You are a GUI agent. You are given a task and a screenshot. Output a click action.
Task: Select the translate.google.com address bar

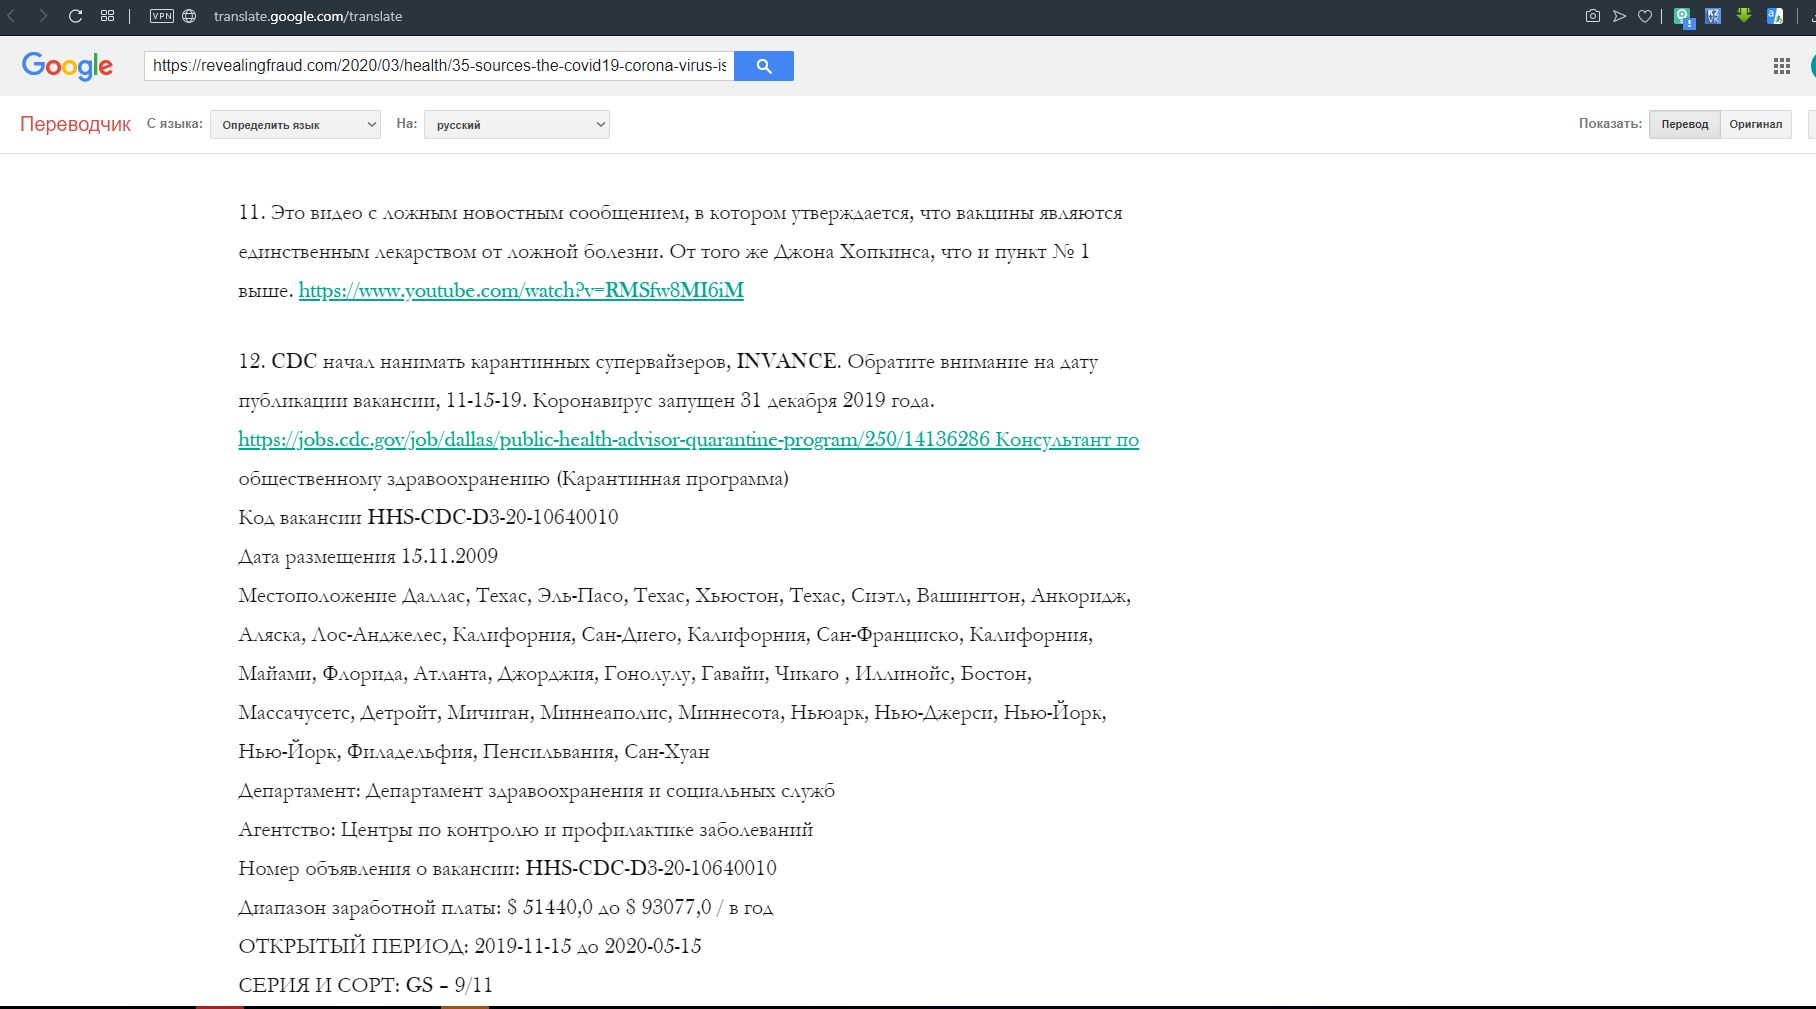coord(308,16)
